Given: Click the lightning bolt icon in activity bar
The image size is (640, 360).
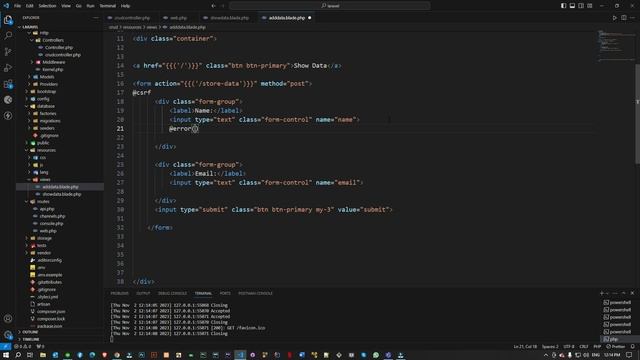Looking at the screenshot, I should (8, 116).
